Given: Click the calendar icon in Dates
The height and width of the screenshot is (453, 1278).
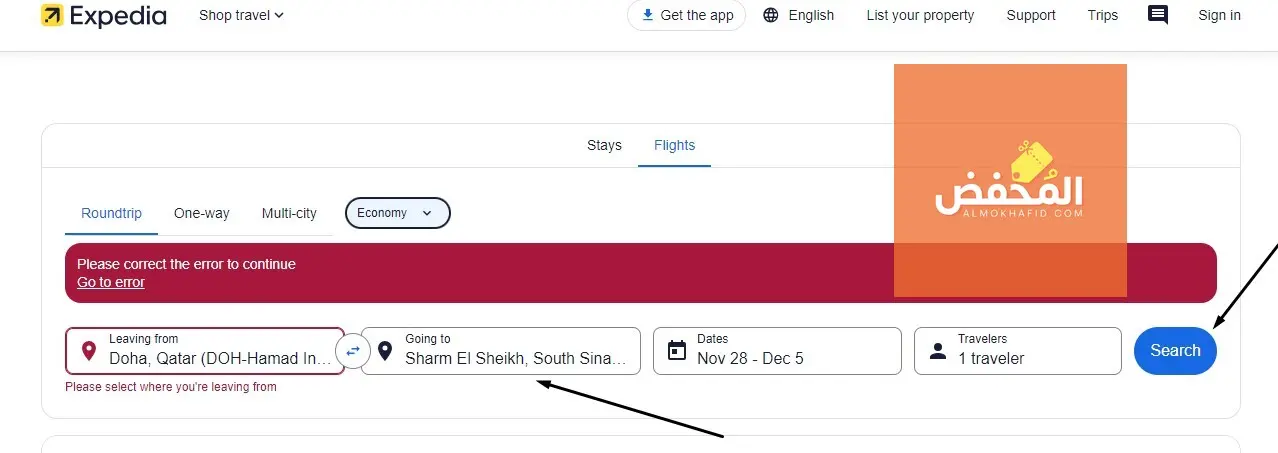Looking at the screenshot, I should (x=677, y=351).
